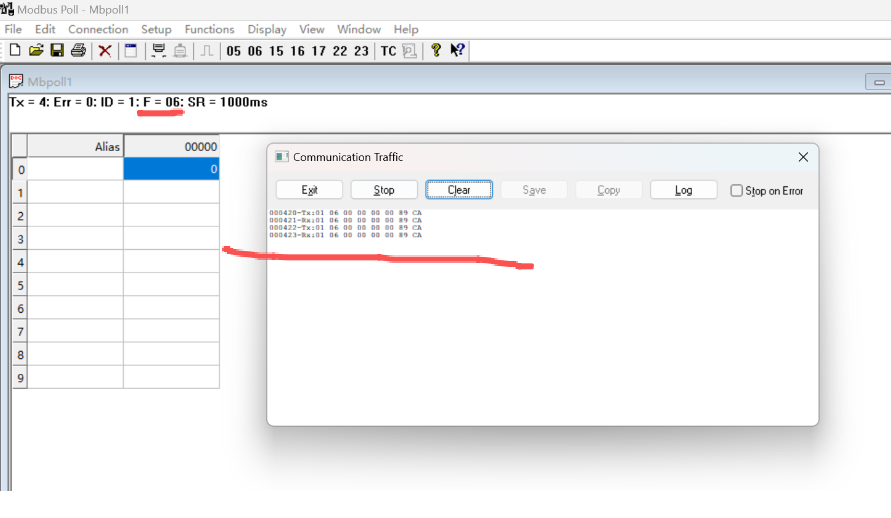Click the yellow Help question mark icon
Screen dimensions: 891x518
click(436, 50)
